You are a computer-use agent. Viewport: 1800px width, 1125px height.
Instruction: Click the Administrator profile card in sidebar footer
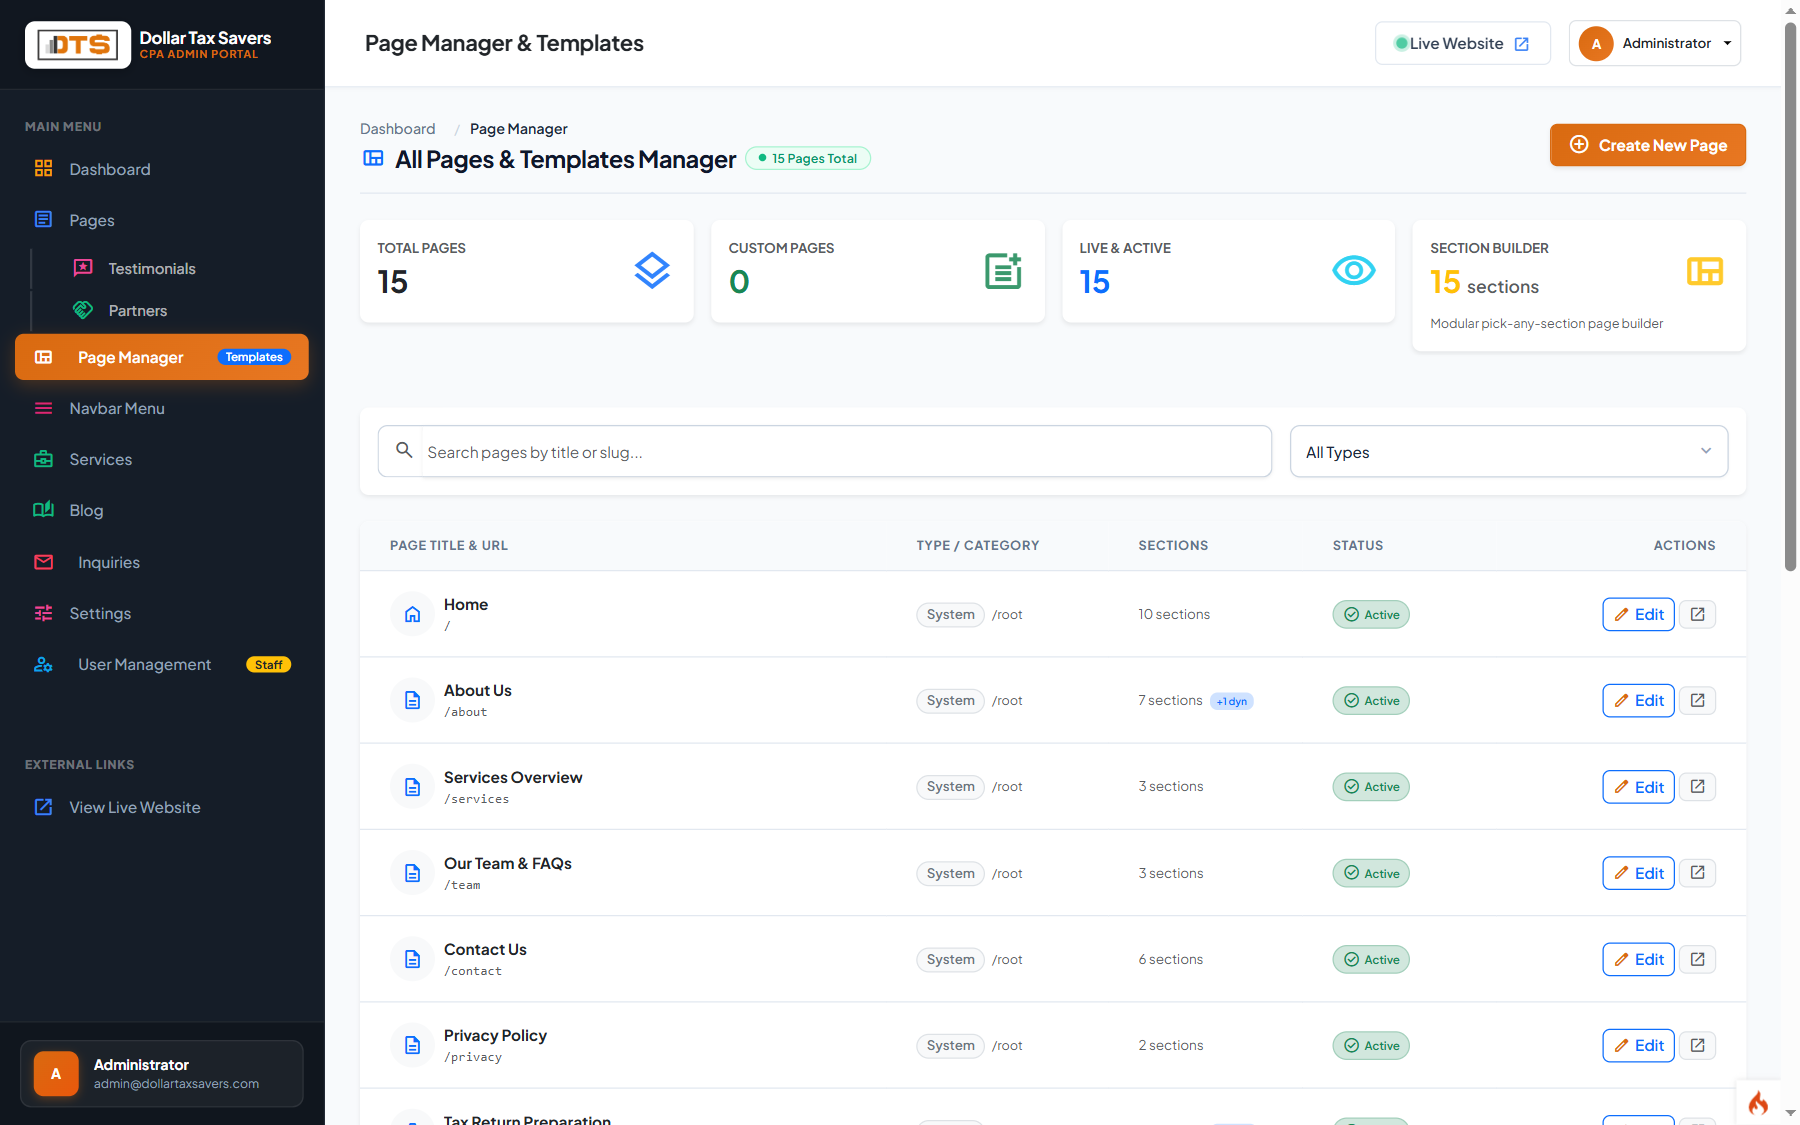coord(162,1074)
